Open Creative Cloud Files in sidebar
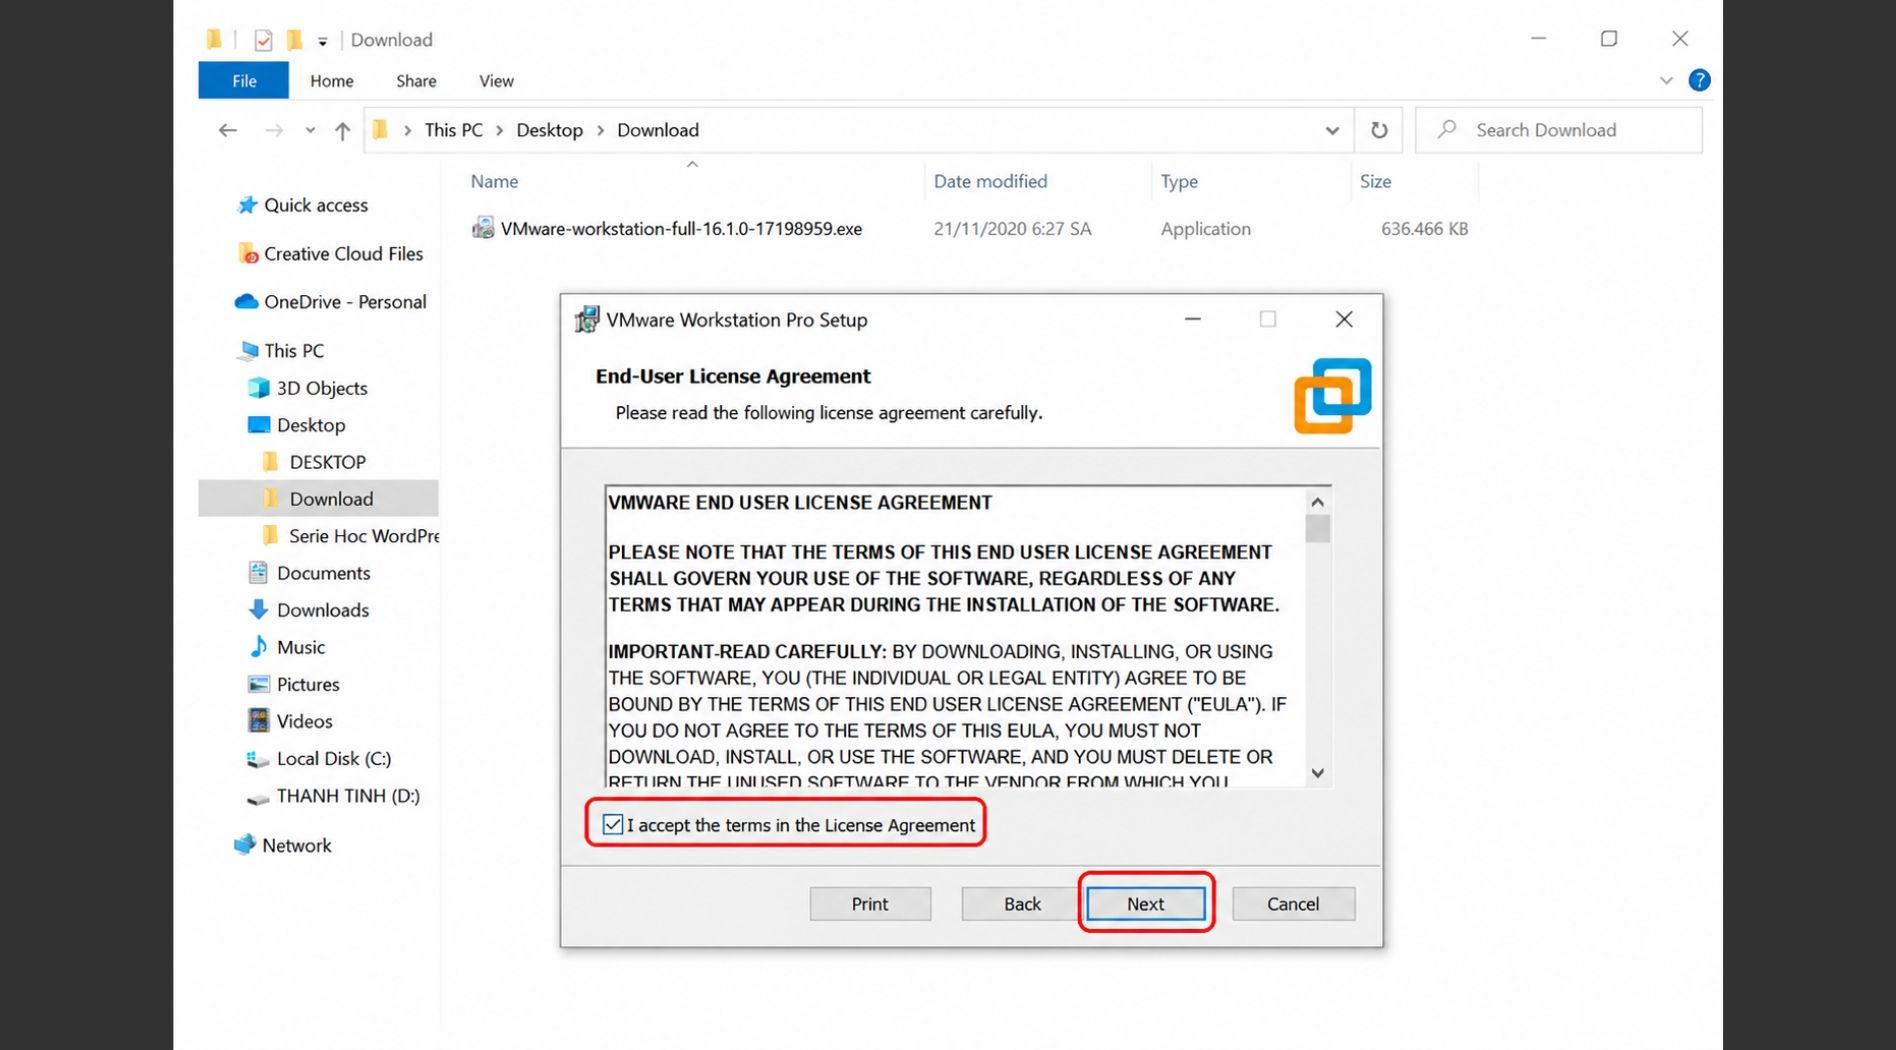The width and height of the screenshot is (1896, 1050). tap(343, 254)
